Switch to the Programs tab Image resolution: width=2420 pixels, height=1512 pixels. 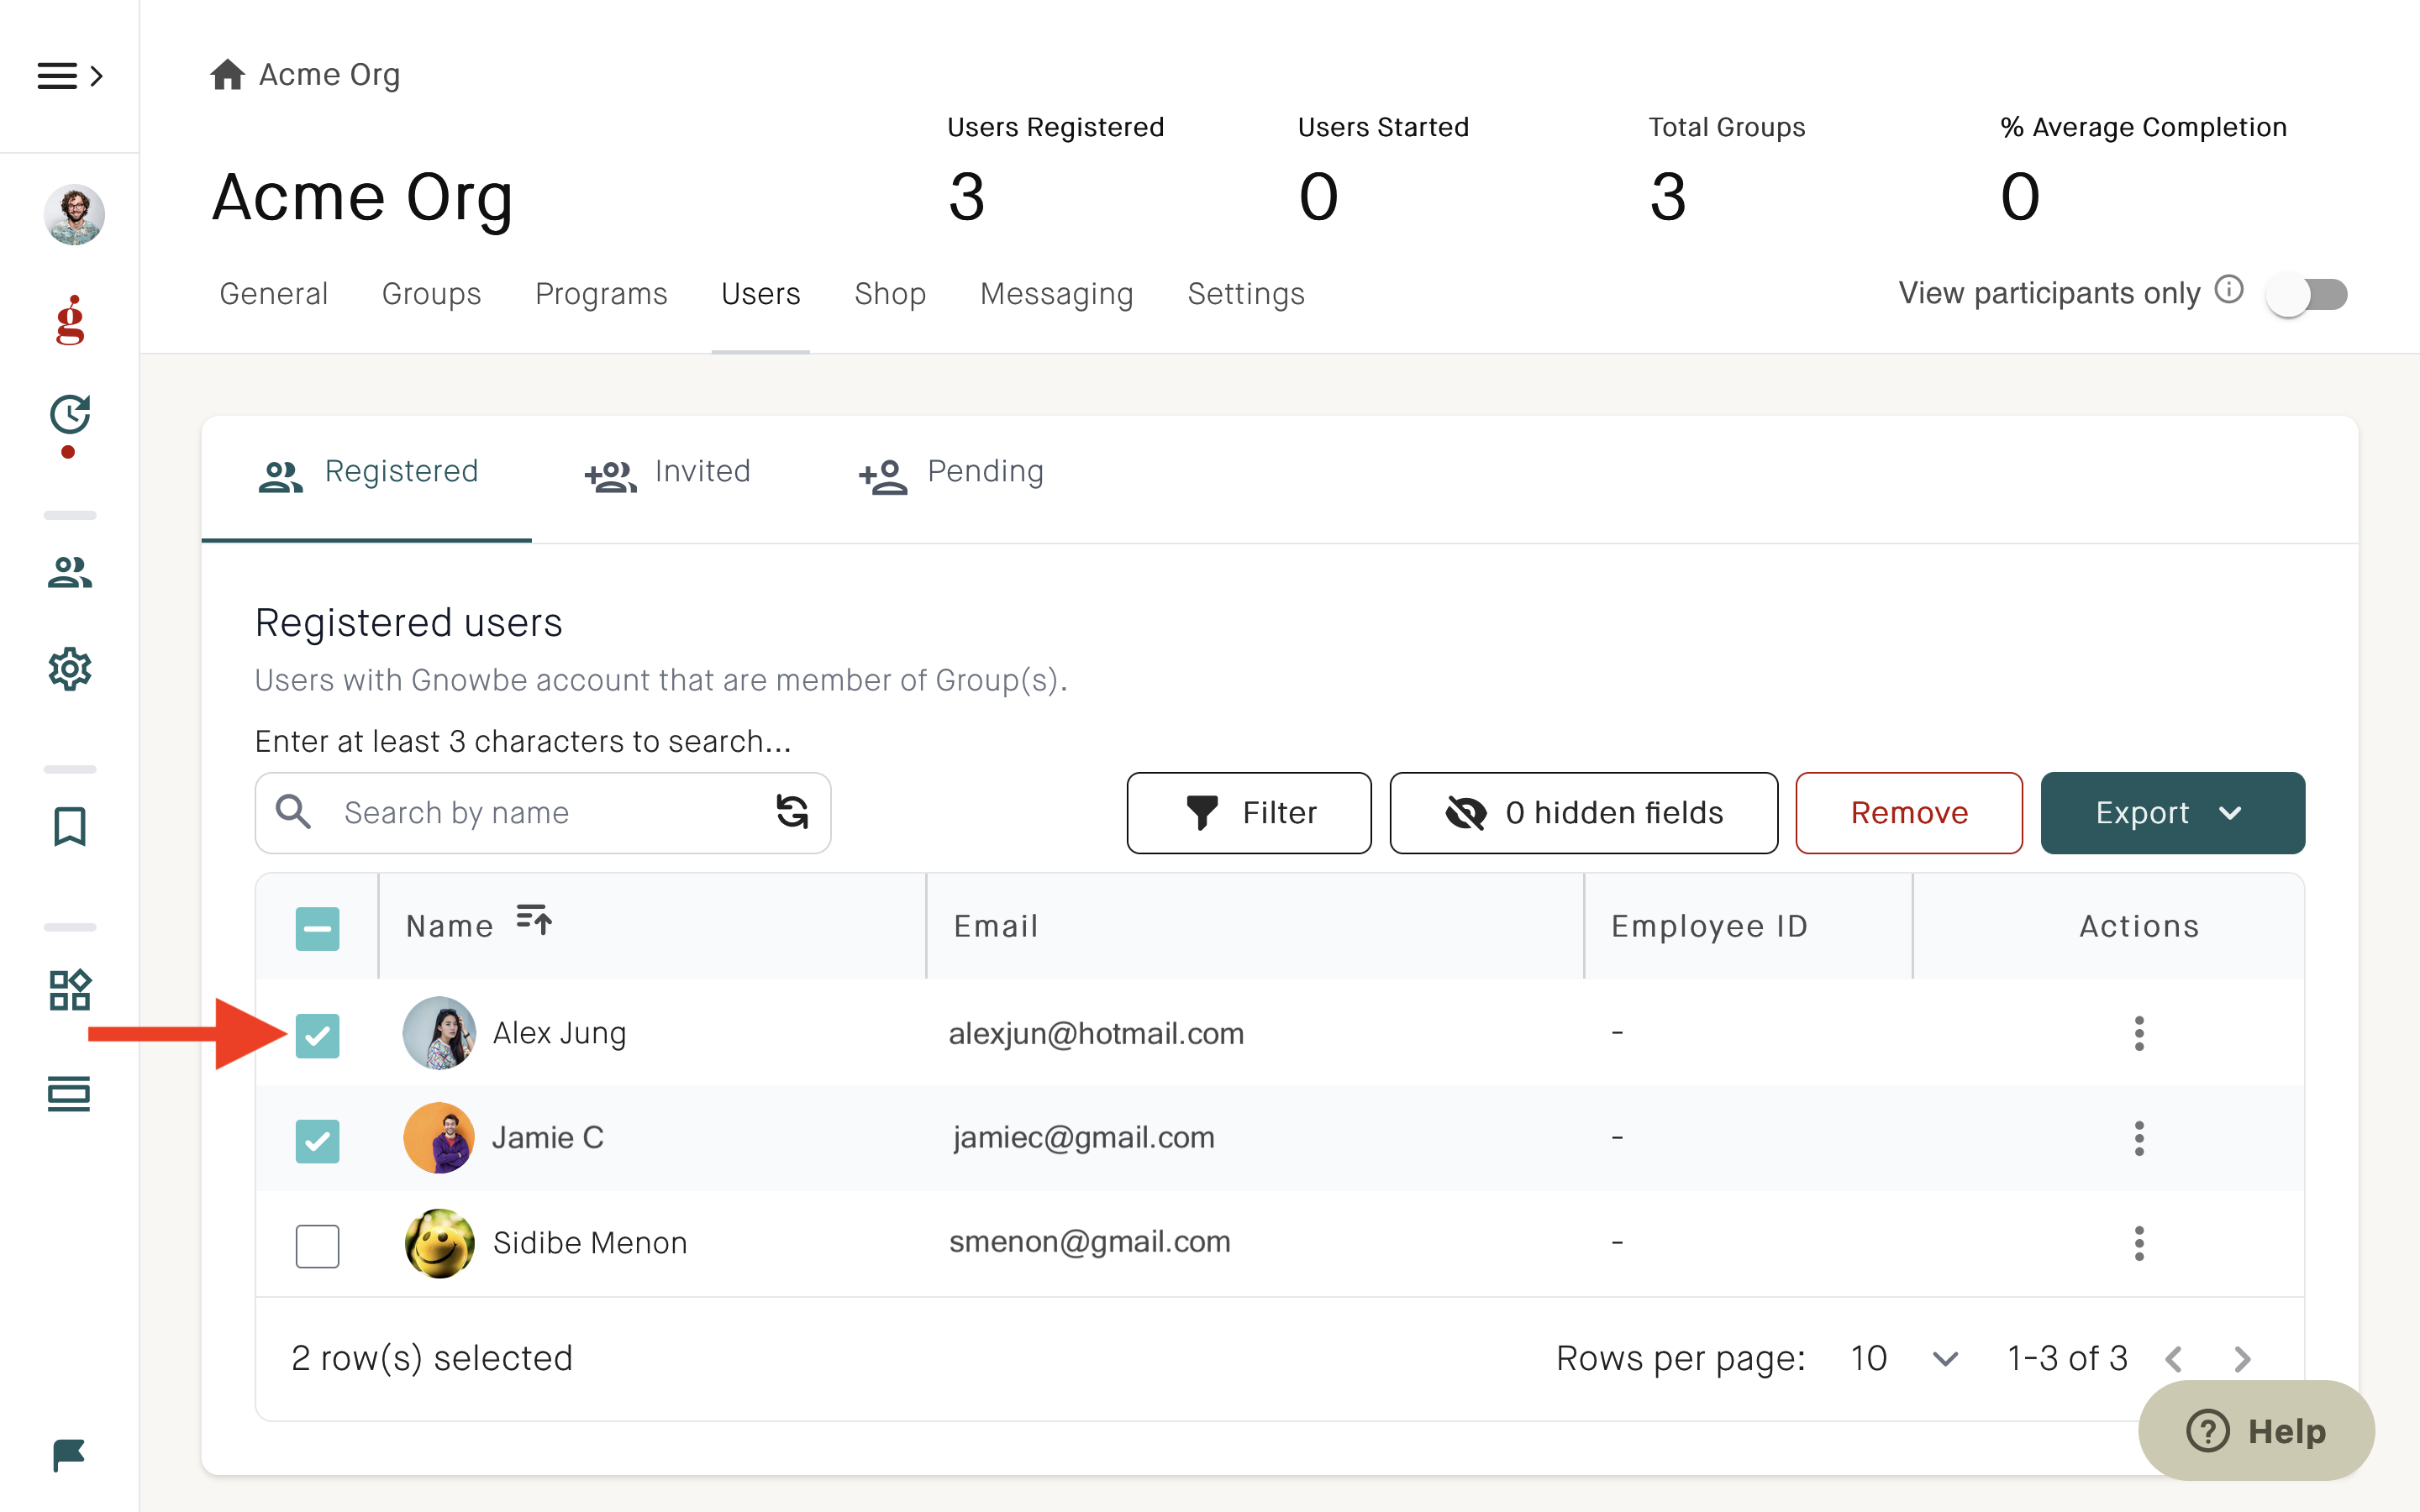tap(601, 294)
